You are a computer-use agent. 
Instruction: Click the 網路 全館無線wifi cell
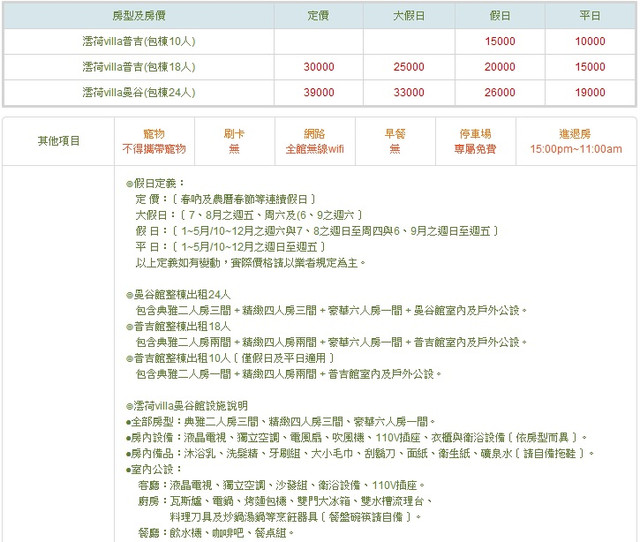tap(315, 141)
